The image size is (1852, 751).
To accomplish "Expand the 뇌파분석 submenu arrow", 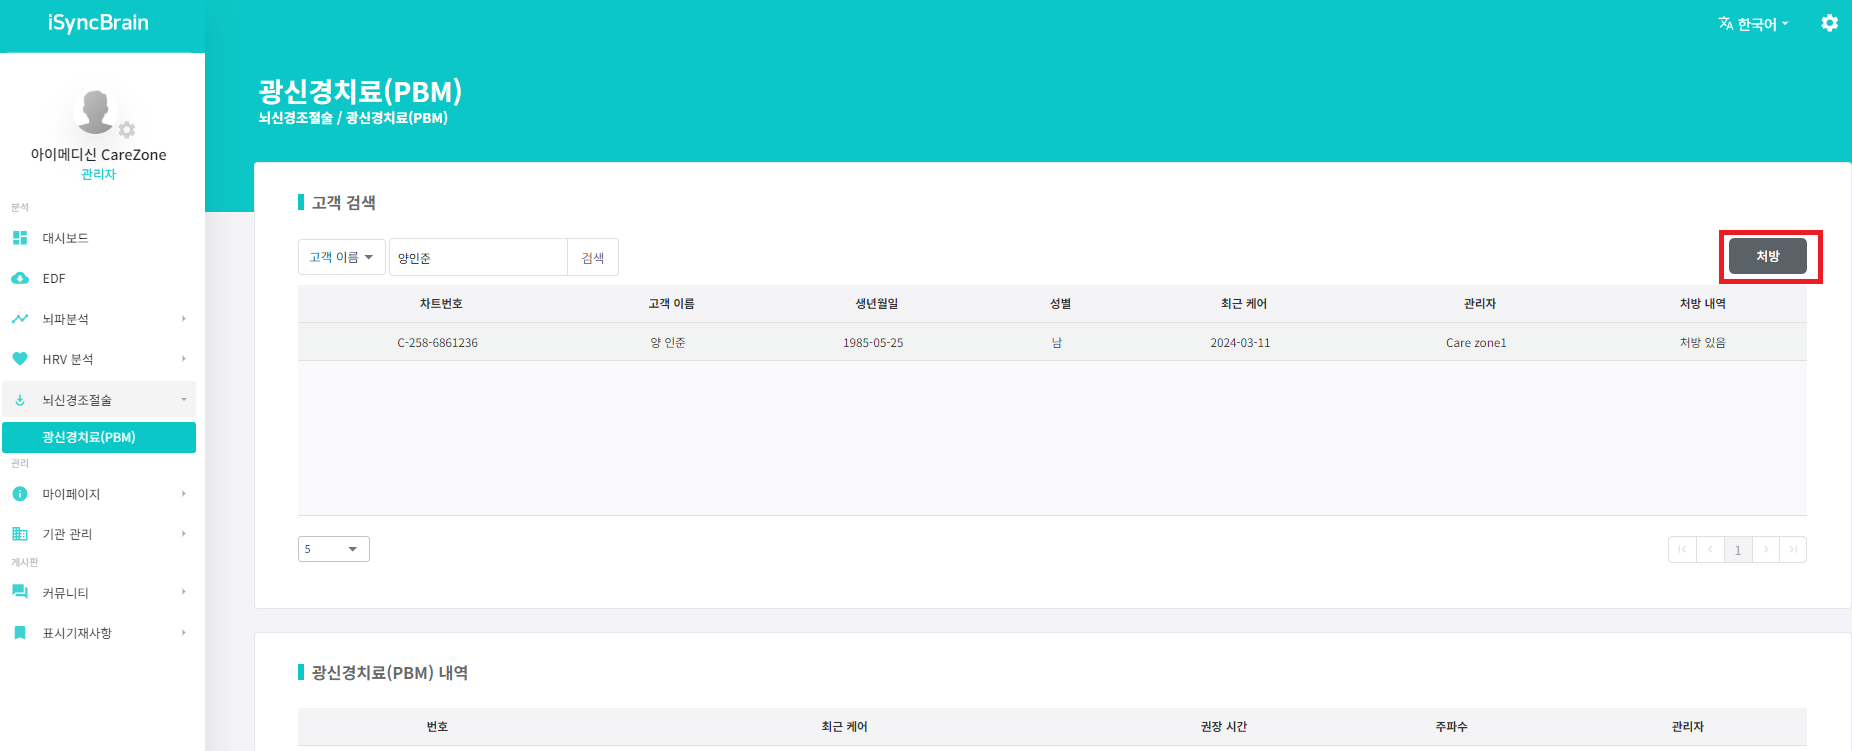I will click(x=184, y=319).
